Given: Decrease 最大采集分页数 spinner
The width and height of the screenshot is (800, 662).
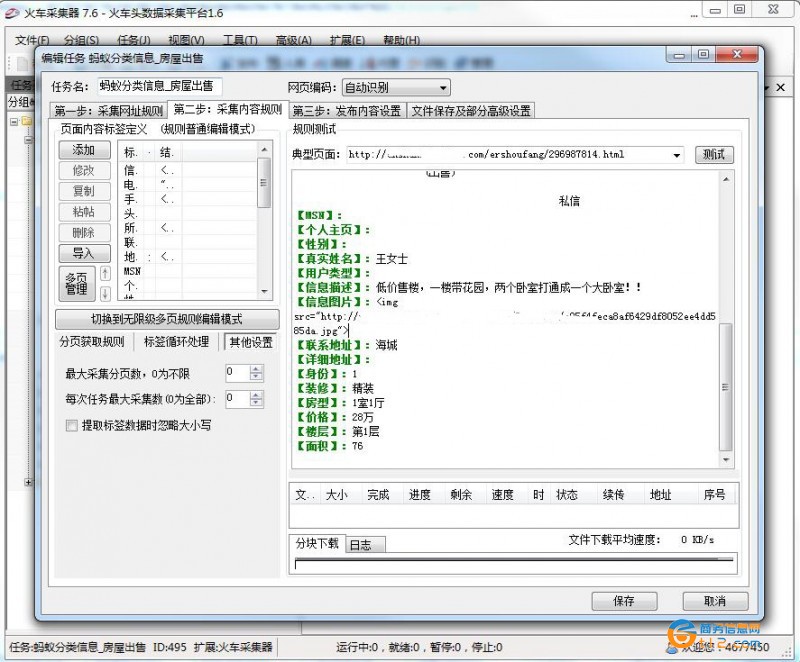Looking at the screenshot, I should tap(257, 377).
